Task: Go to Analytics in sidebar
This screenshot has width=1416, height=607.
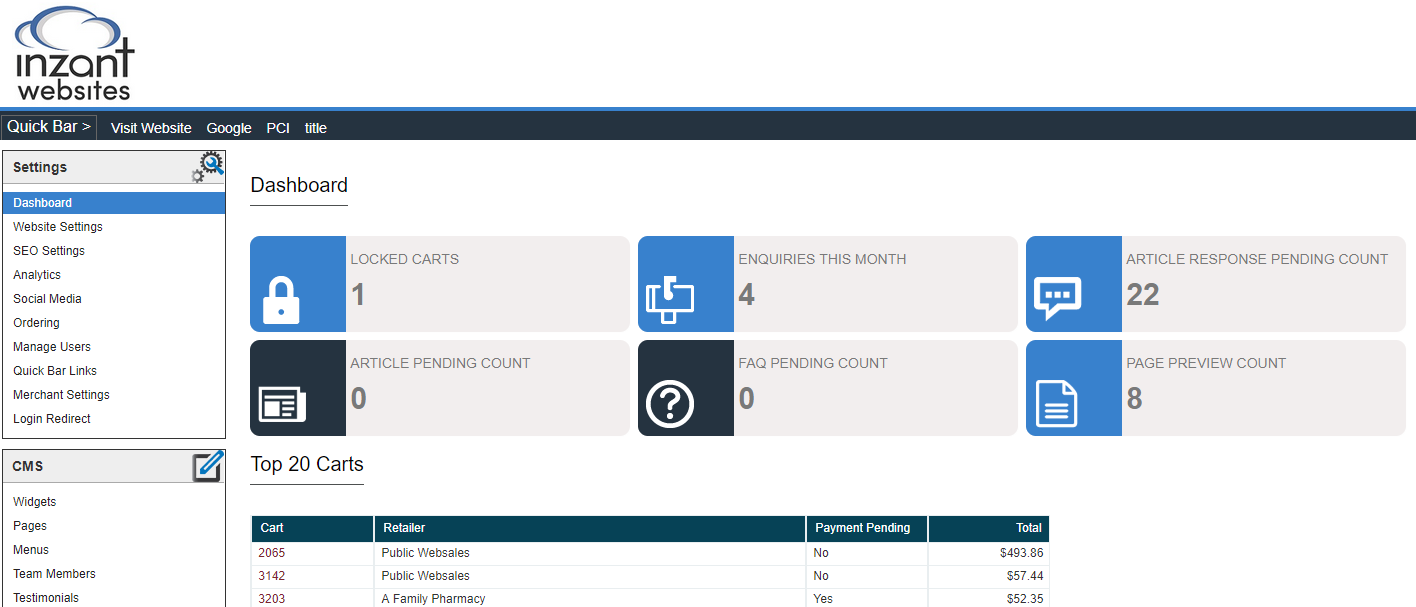Action: pos(37,275)
